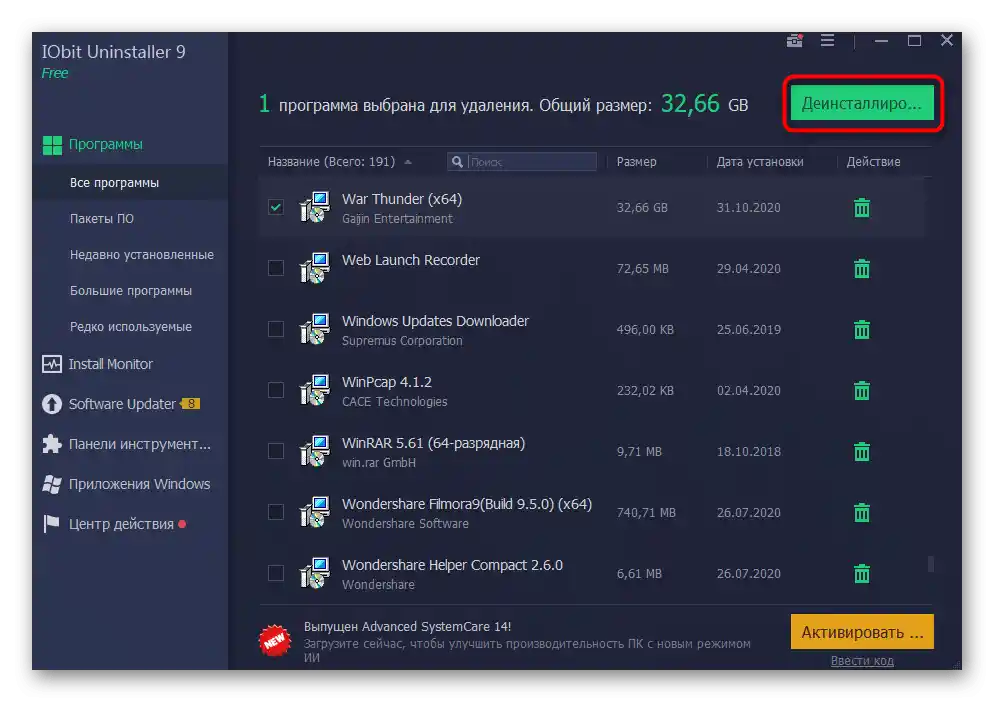Click the trash icon in WinPcap 4.1.2 row
The image size is (994, 702).
862,391
